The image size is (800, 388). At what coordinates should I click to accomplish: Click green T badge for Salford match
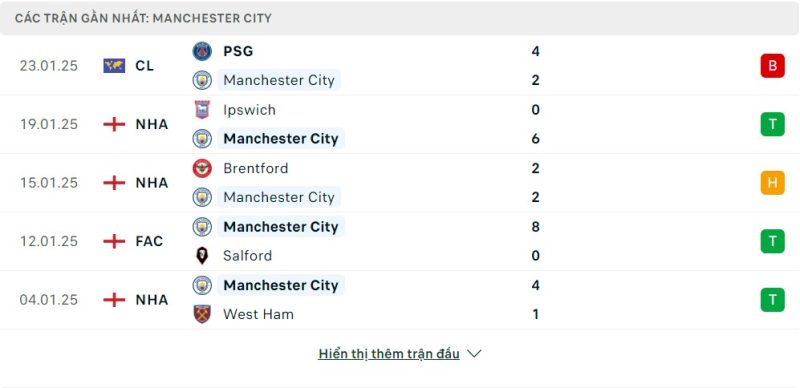coord(772,241)
